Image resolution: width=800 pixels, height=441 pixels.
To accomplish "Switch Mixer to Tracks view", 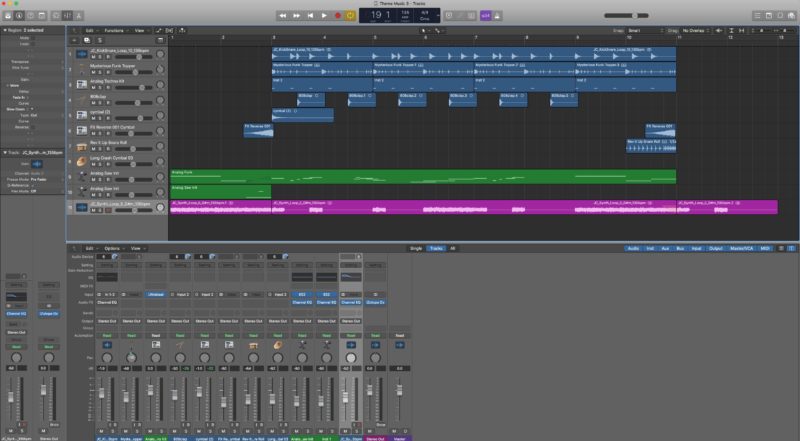I will [x=436, y=249].
